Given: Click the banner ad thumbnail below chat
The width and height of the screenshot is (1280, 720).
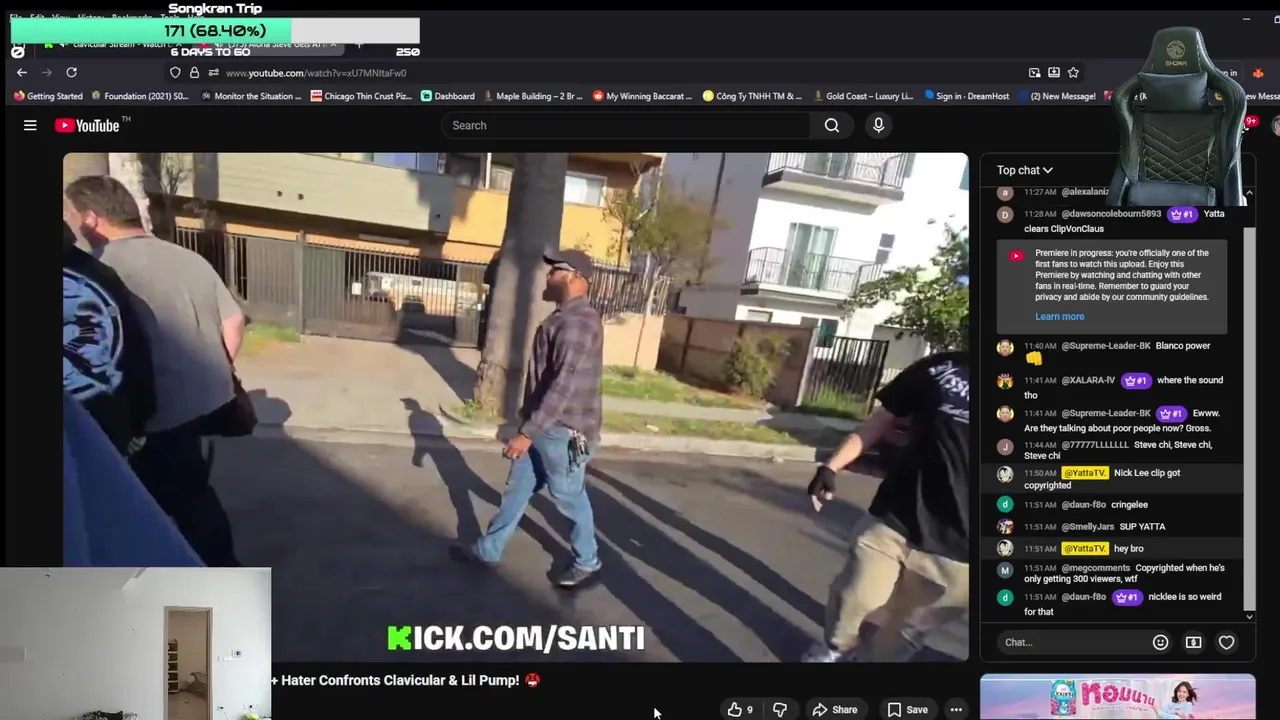Looking at the screenshot, I should [1117, 697].
